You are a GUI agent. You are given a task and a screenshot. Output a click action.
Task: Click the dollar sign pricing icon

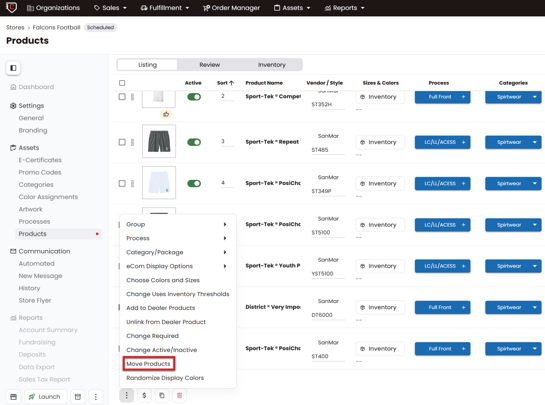pos(144,395)
